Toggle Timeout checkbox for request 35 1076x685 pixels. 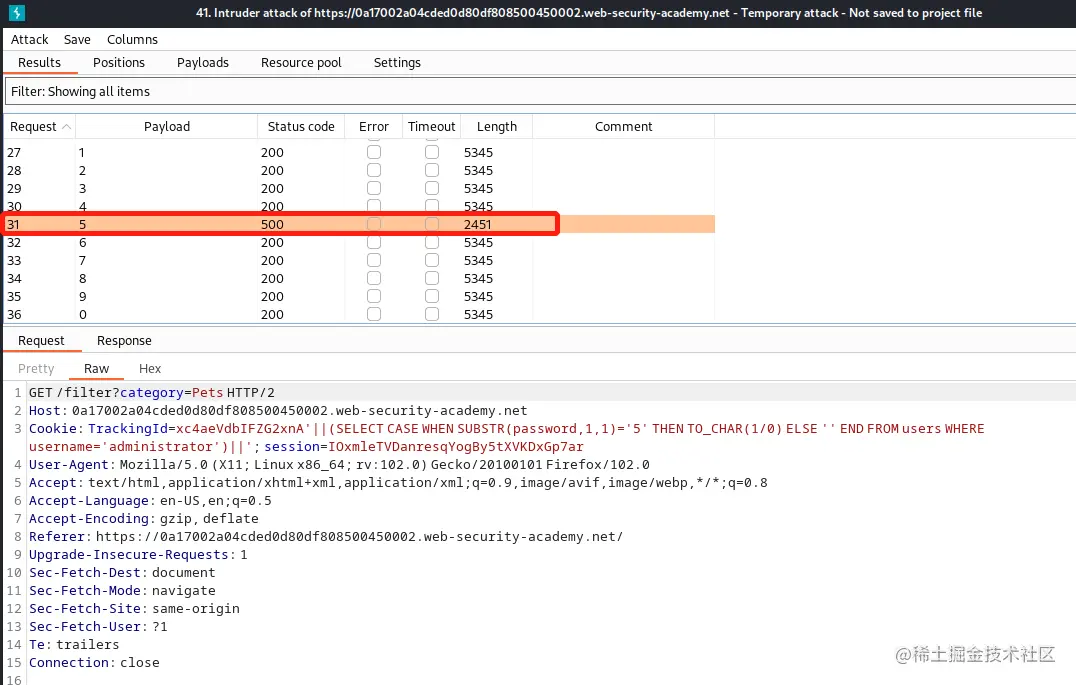432,296
